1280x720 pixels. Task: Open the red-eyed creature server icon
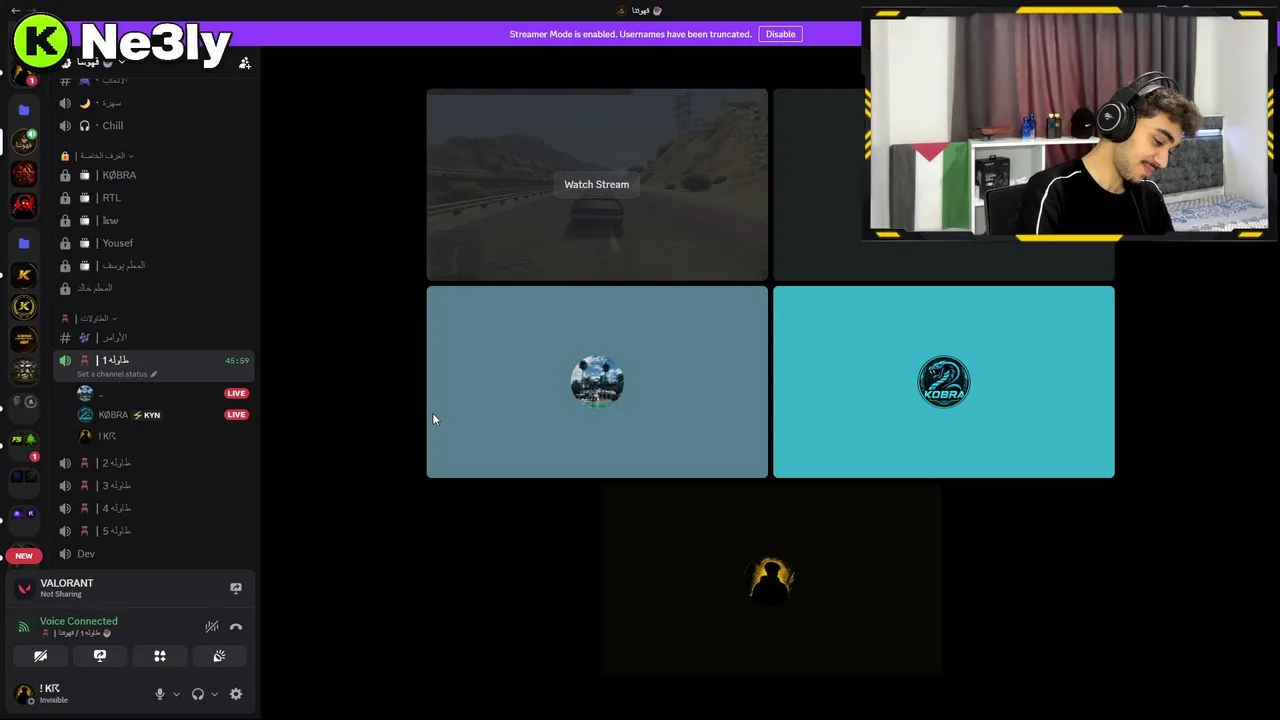click(x=24, y=206)
